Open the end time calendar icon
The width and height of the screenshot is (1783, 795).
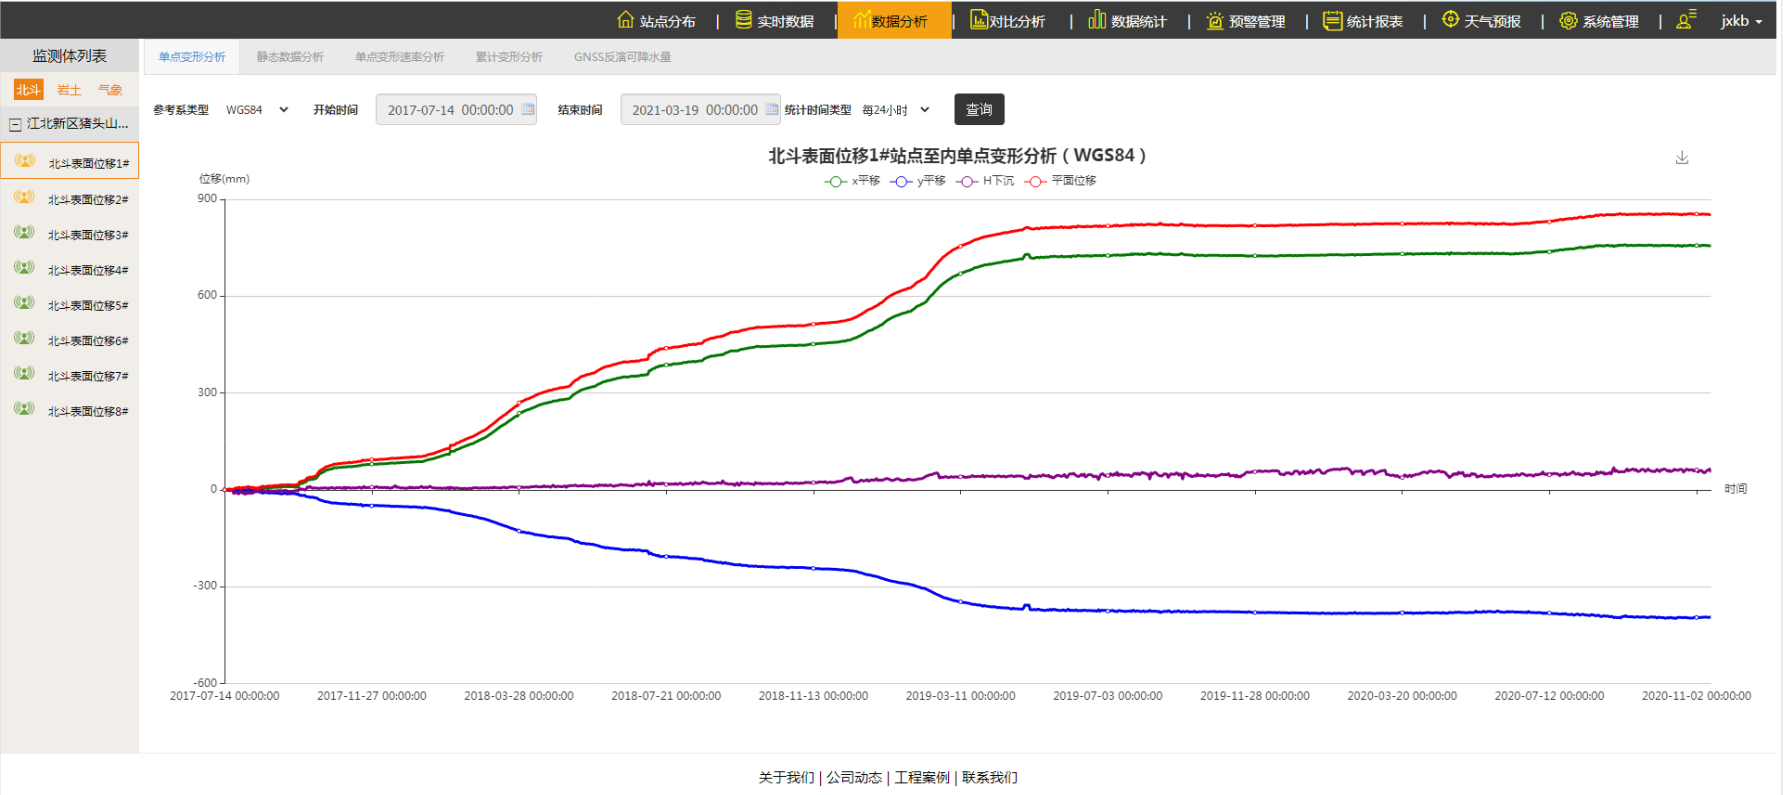click(x=772, y=109)
